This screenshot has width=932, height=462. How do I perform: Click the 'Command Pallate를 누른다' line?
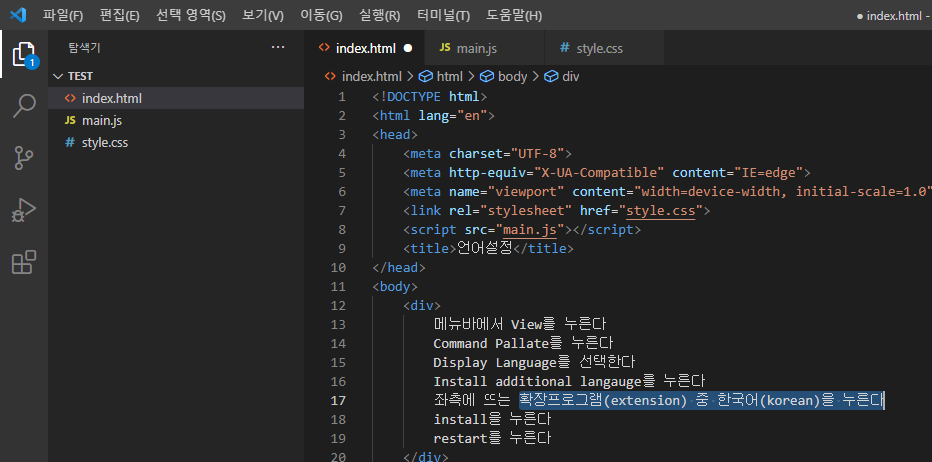[522, 344]
